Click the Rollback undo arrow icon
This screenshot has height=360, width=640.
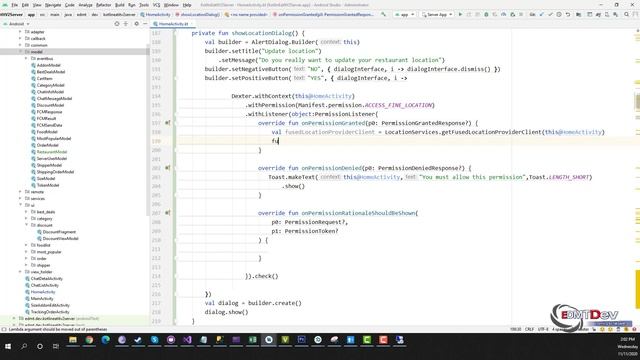(568, 14)
